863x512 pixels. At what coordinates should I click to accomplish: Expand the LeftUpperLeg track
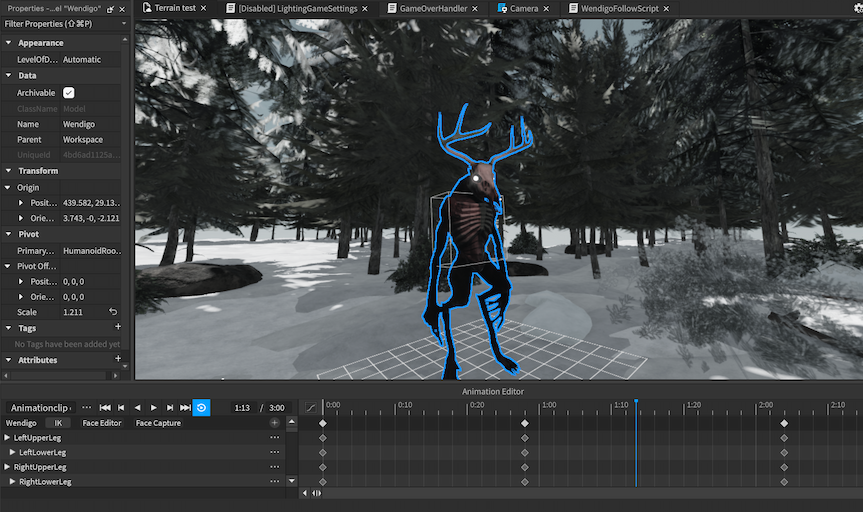tap(7, 437)
